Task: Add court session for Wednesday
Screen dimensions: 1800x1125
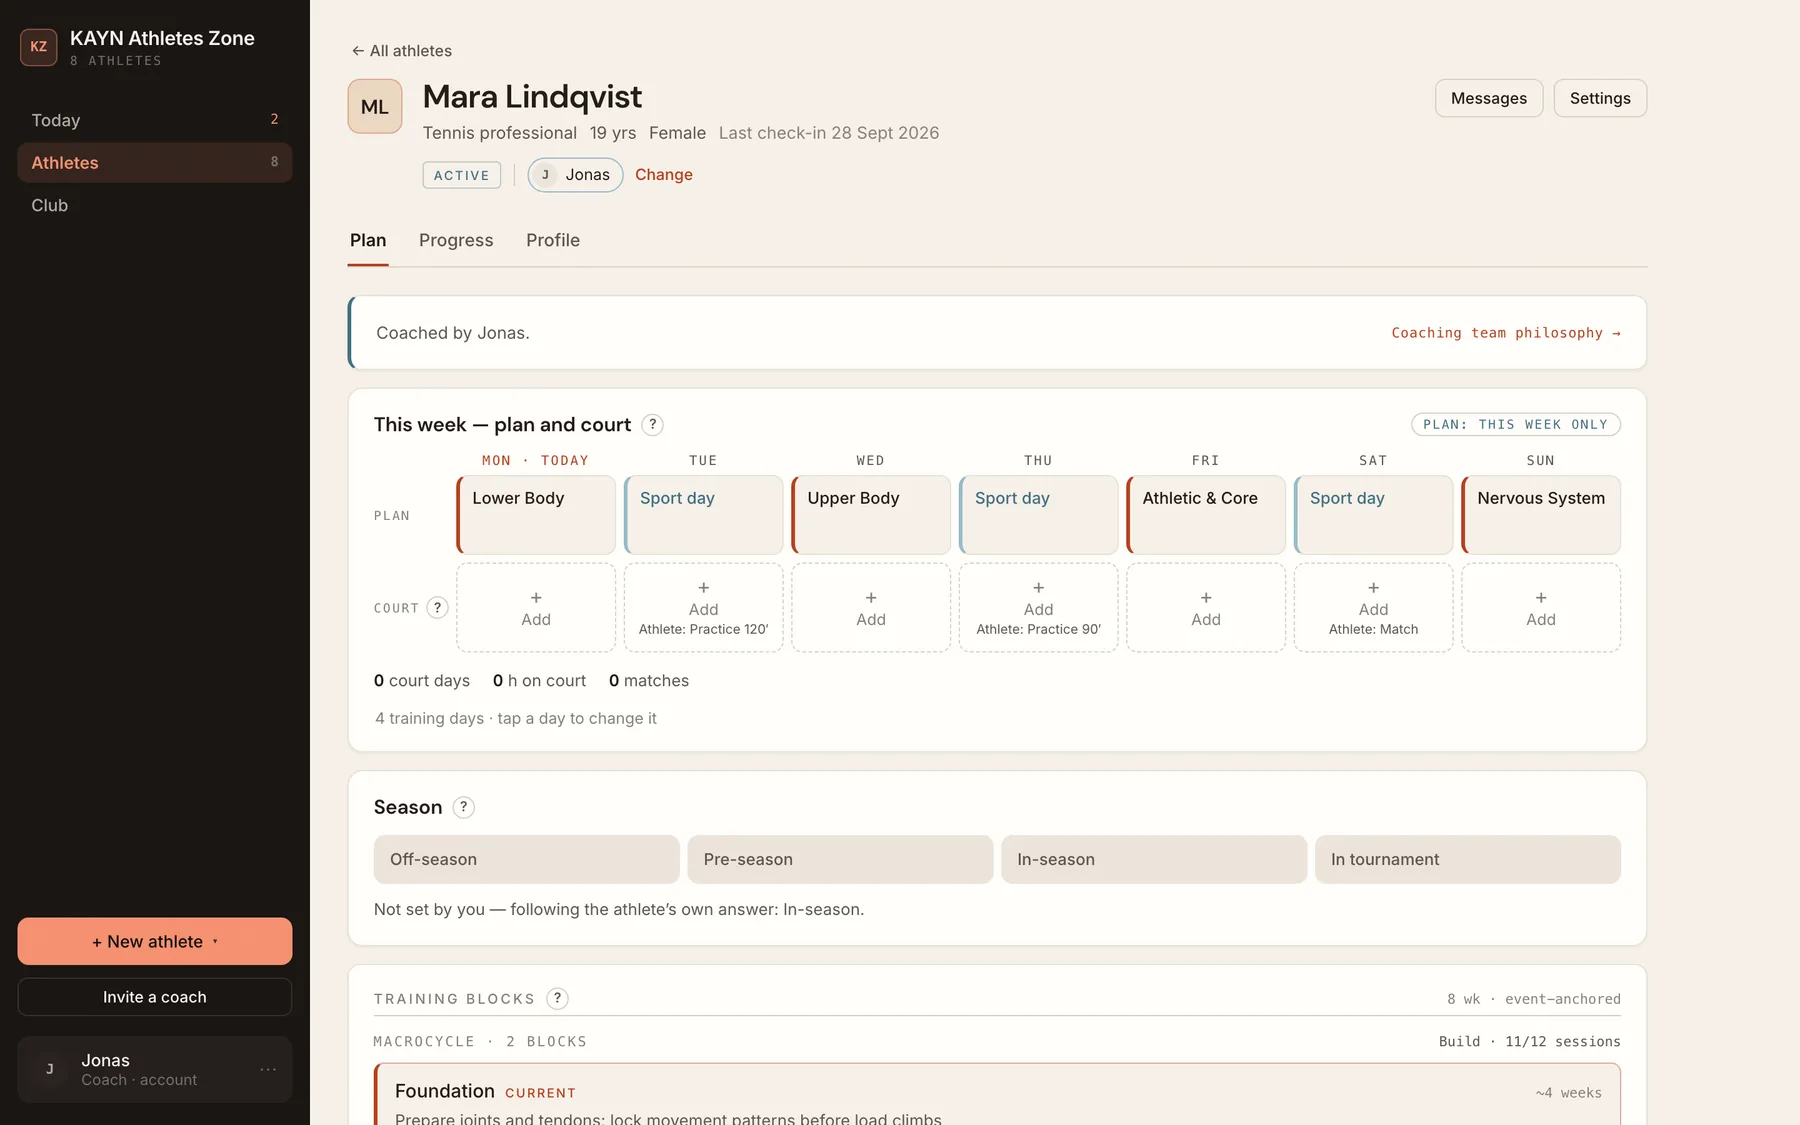Action: click(x=871, y=608)
